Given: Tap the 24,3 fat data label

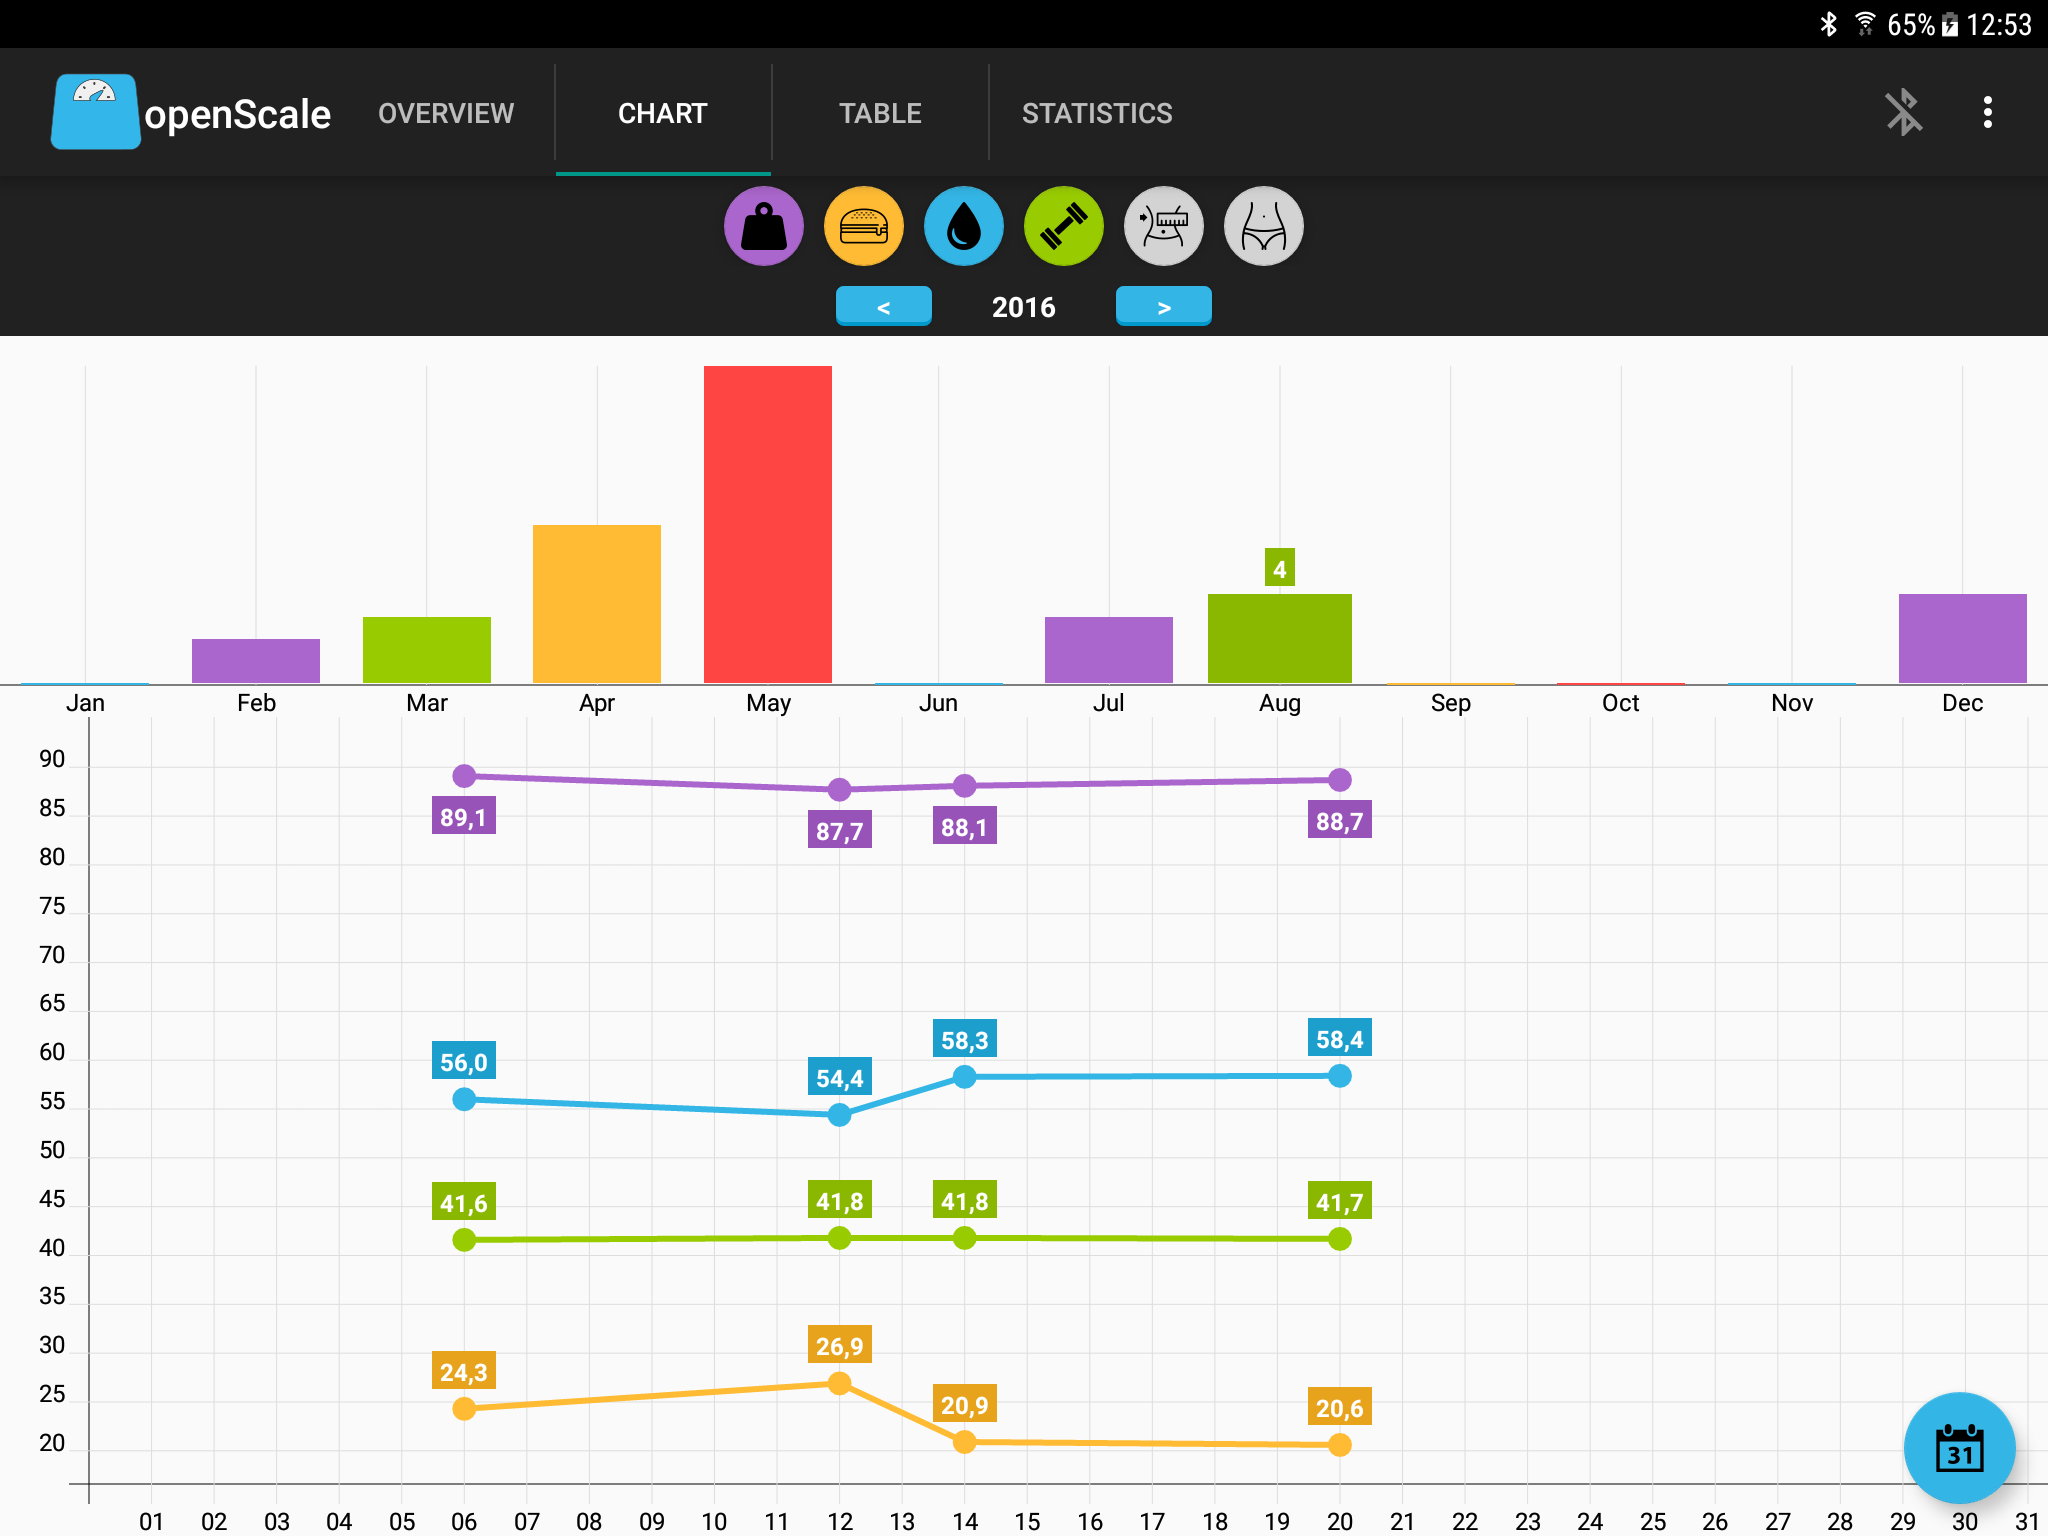Looking at the screenshot, I should pyautogui.click(x=464, y=1371).
